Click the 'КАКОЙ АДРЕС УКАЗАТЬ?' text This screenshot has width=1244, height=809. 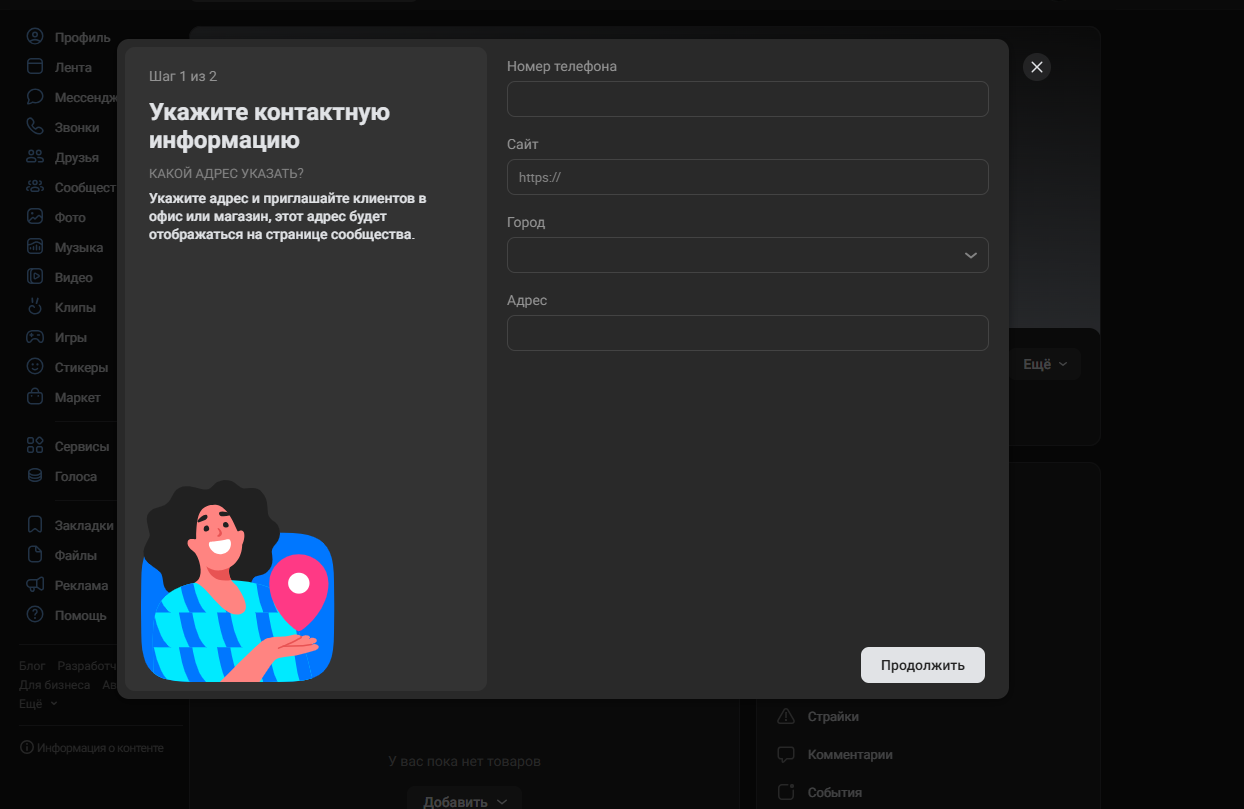click(x=226, y=173)
